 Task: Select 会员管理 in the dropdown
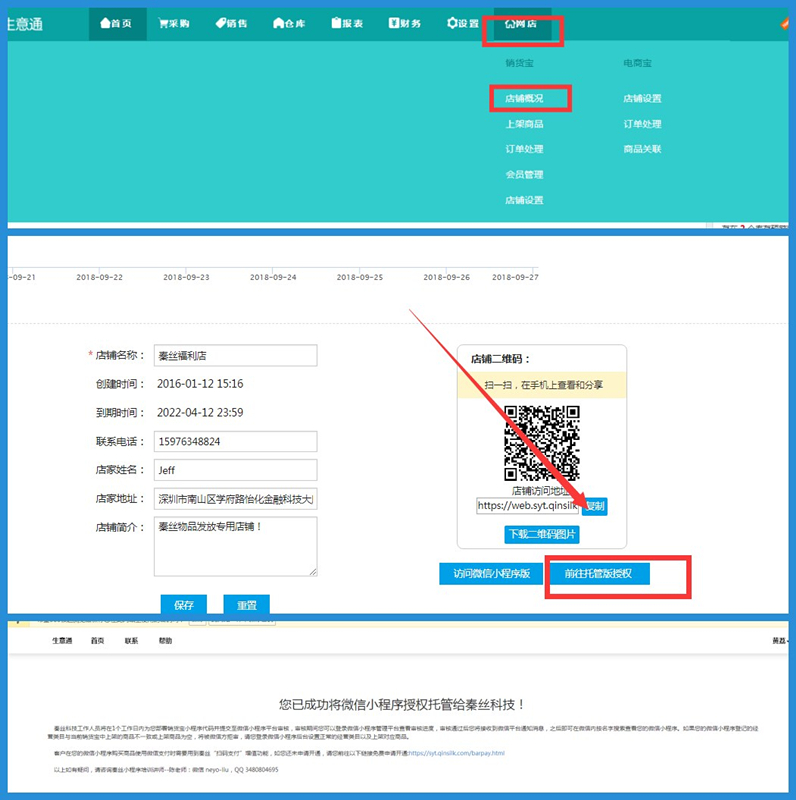click(524, 174)
